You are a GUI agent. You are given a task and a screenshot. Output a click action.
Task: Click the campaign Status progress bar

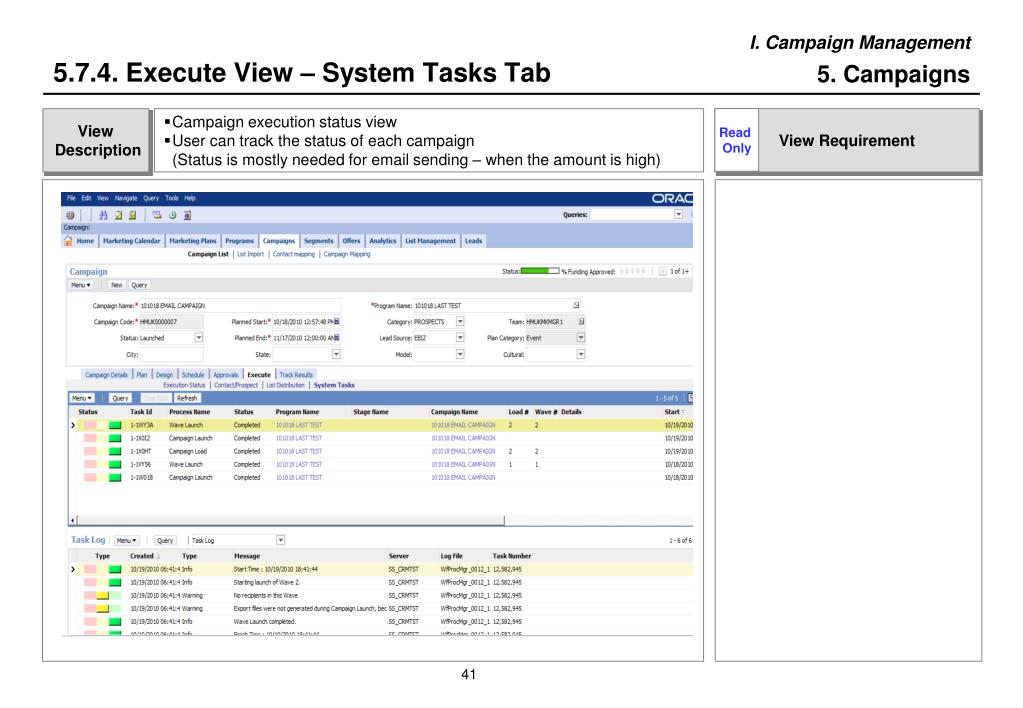tap(539, 272)
